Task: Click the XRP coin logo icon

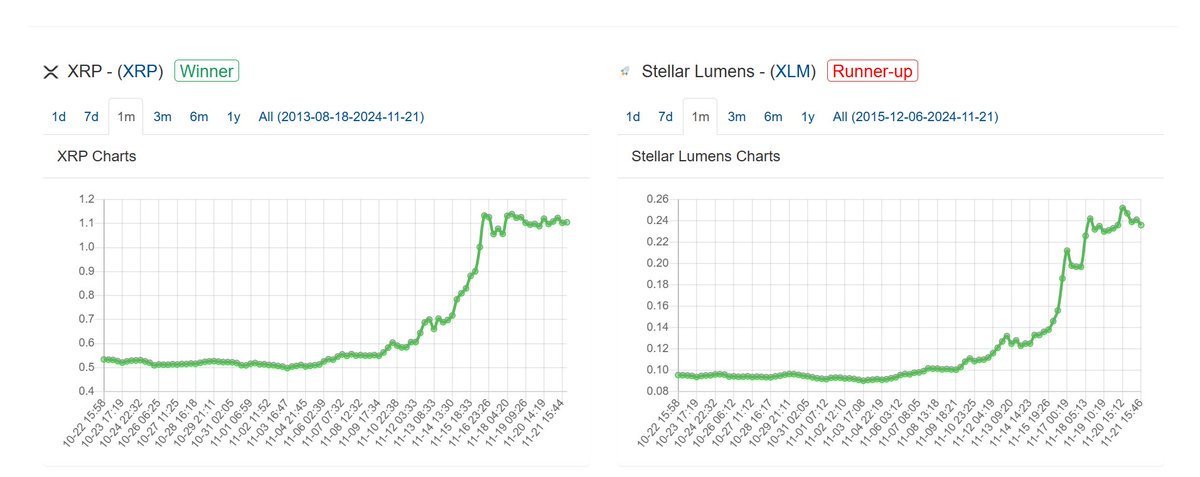Action: [50, 72]
